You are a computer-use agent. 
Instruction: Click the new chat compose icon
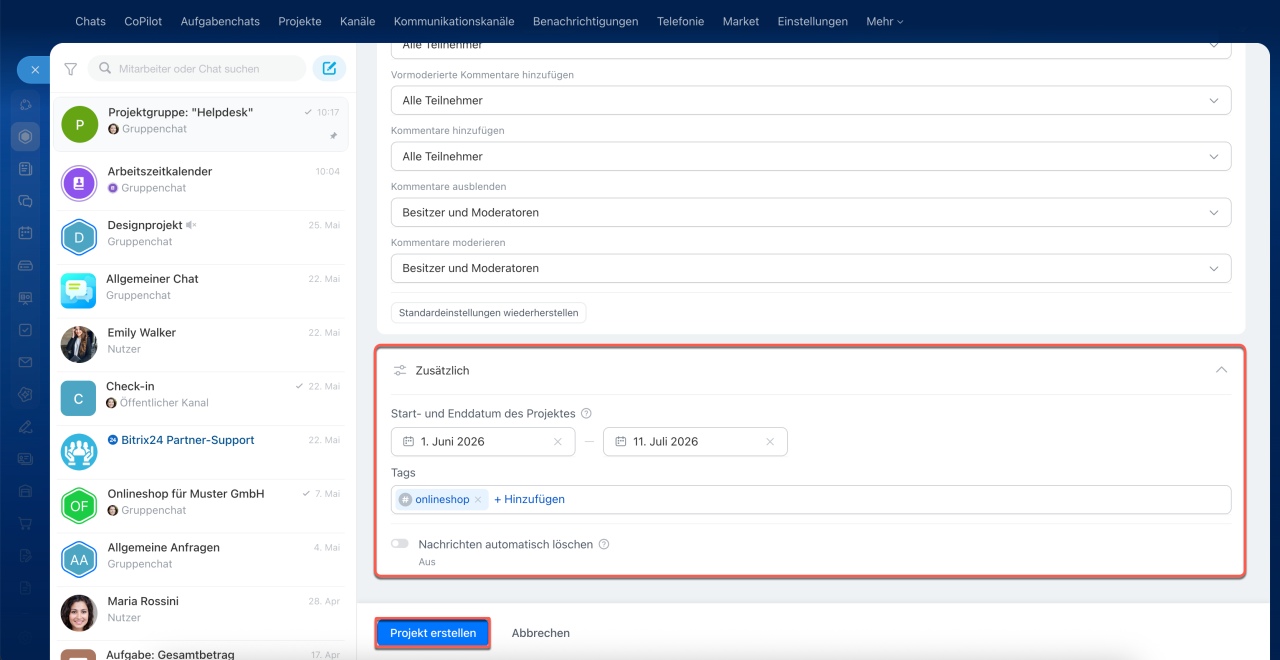329,68
